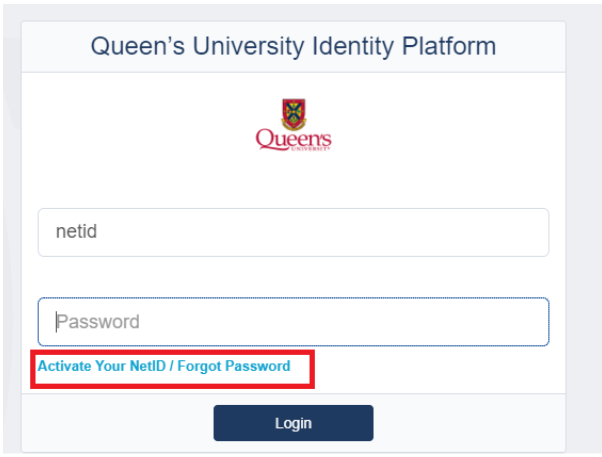Click the "Password" placeholder text
This screenshot has width=602, height=457.
(x=98, y=322)
